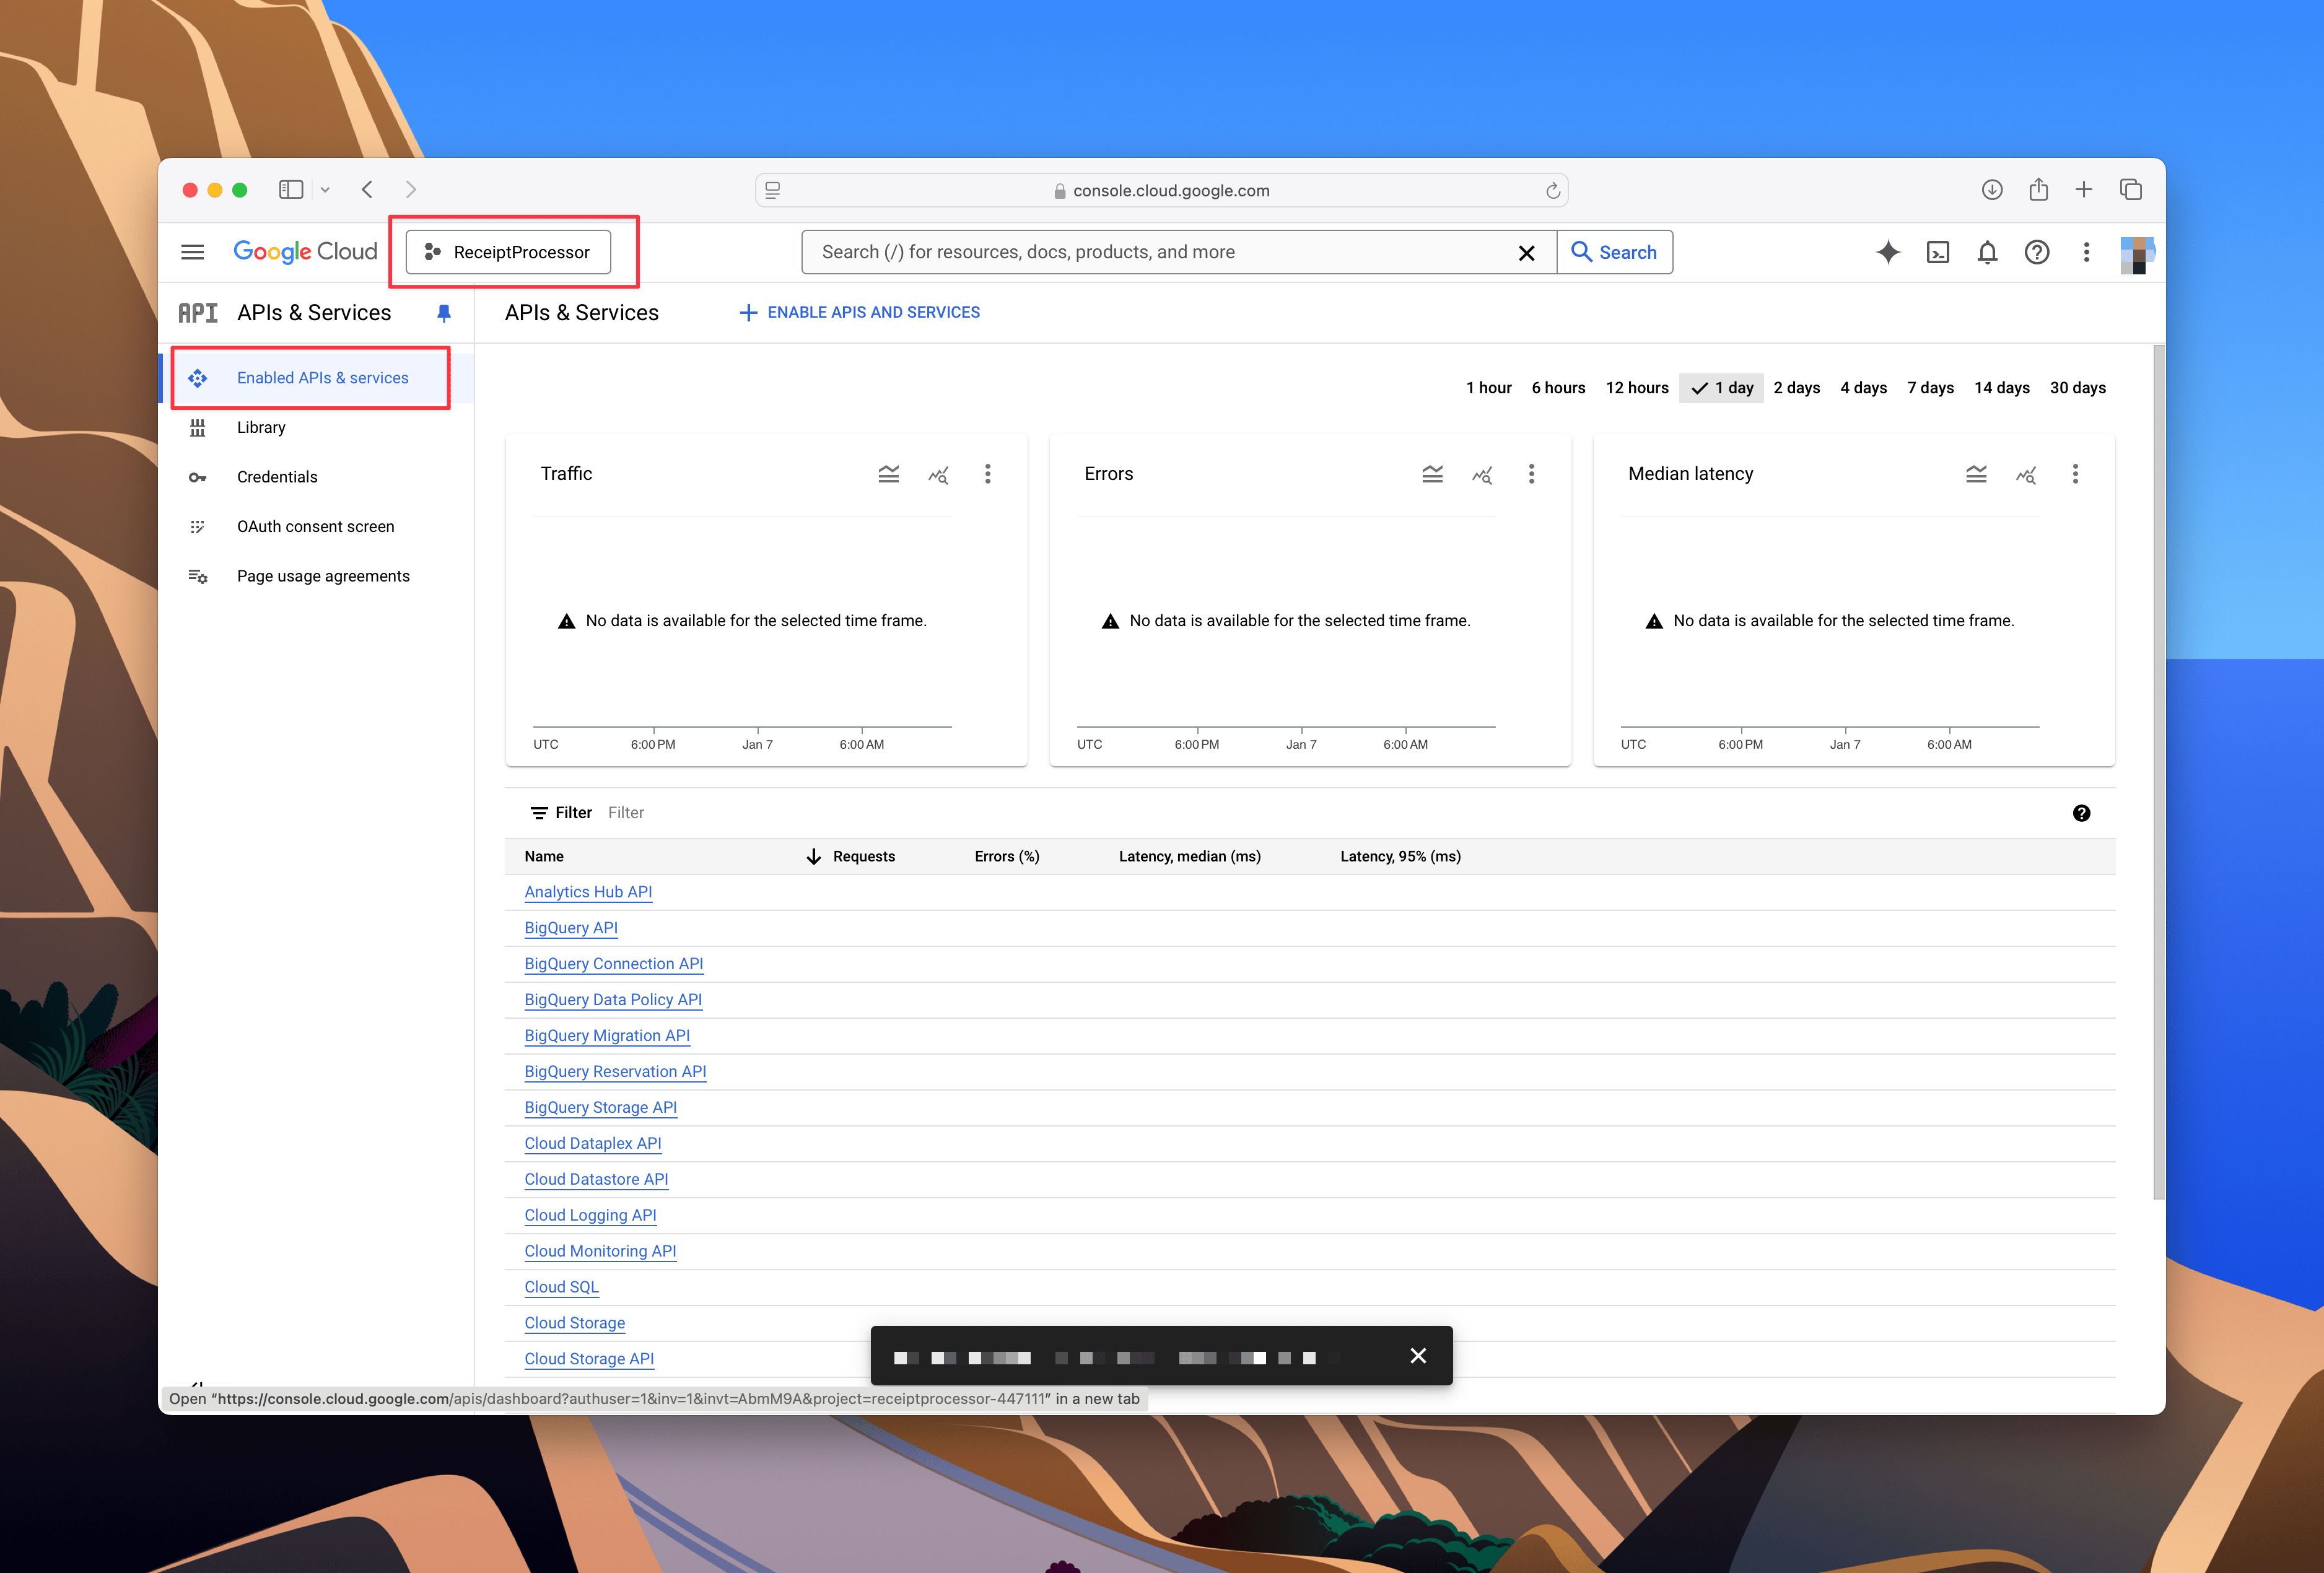This screenshot has height=1573, width=2324.
Task: Select the 6 hours time range
Action: 1558,388
